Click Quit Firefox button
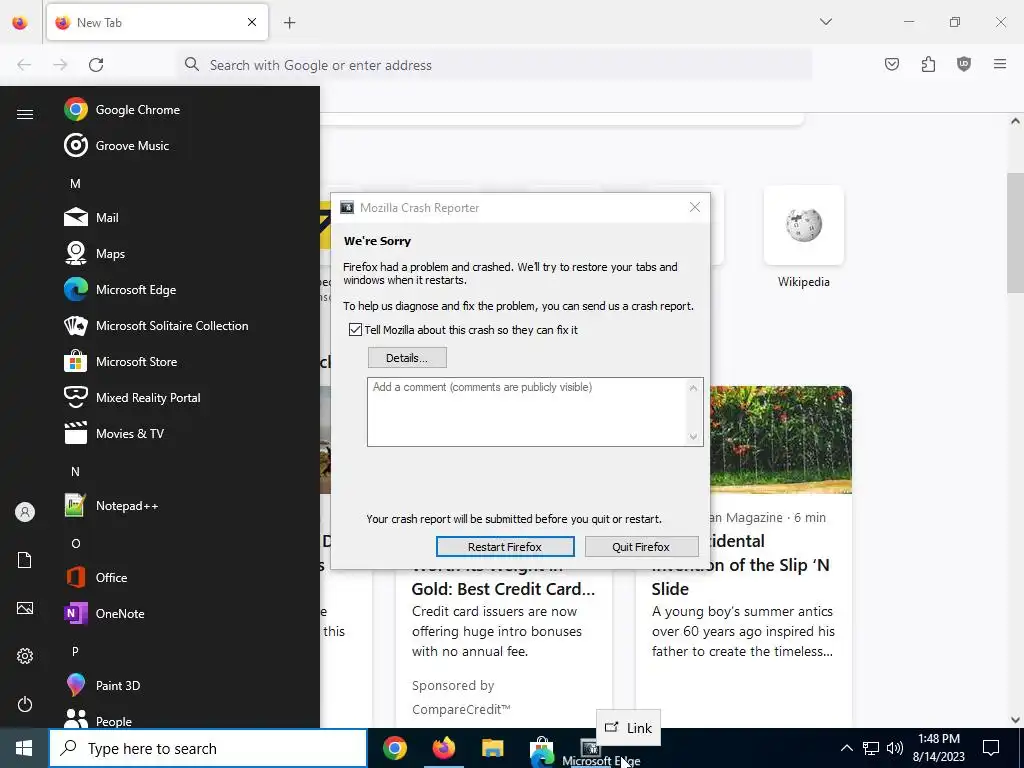Screen dimensions: 1024x768 pyautogui.click(x=641, y=547)
